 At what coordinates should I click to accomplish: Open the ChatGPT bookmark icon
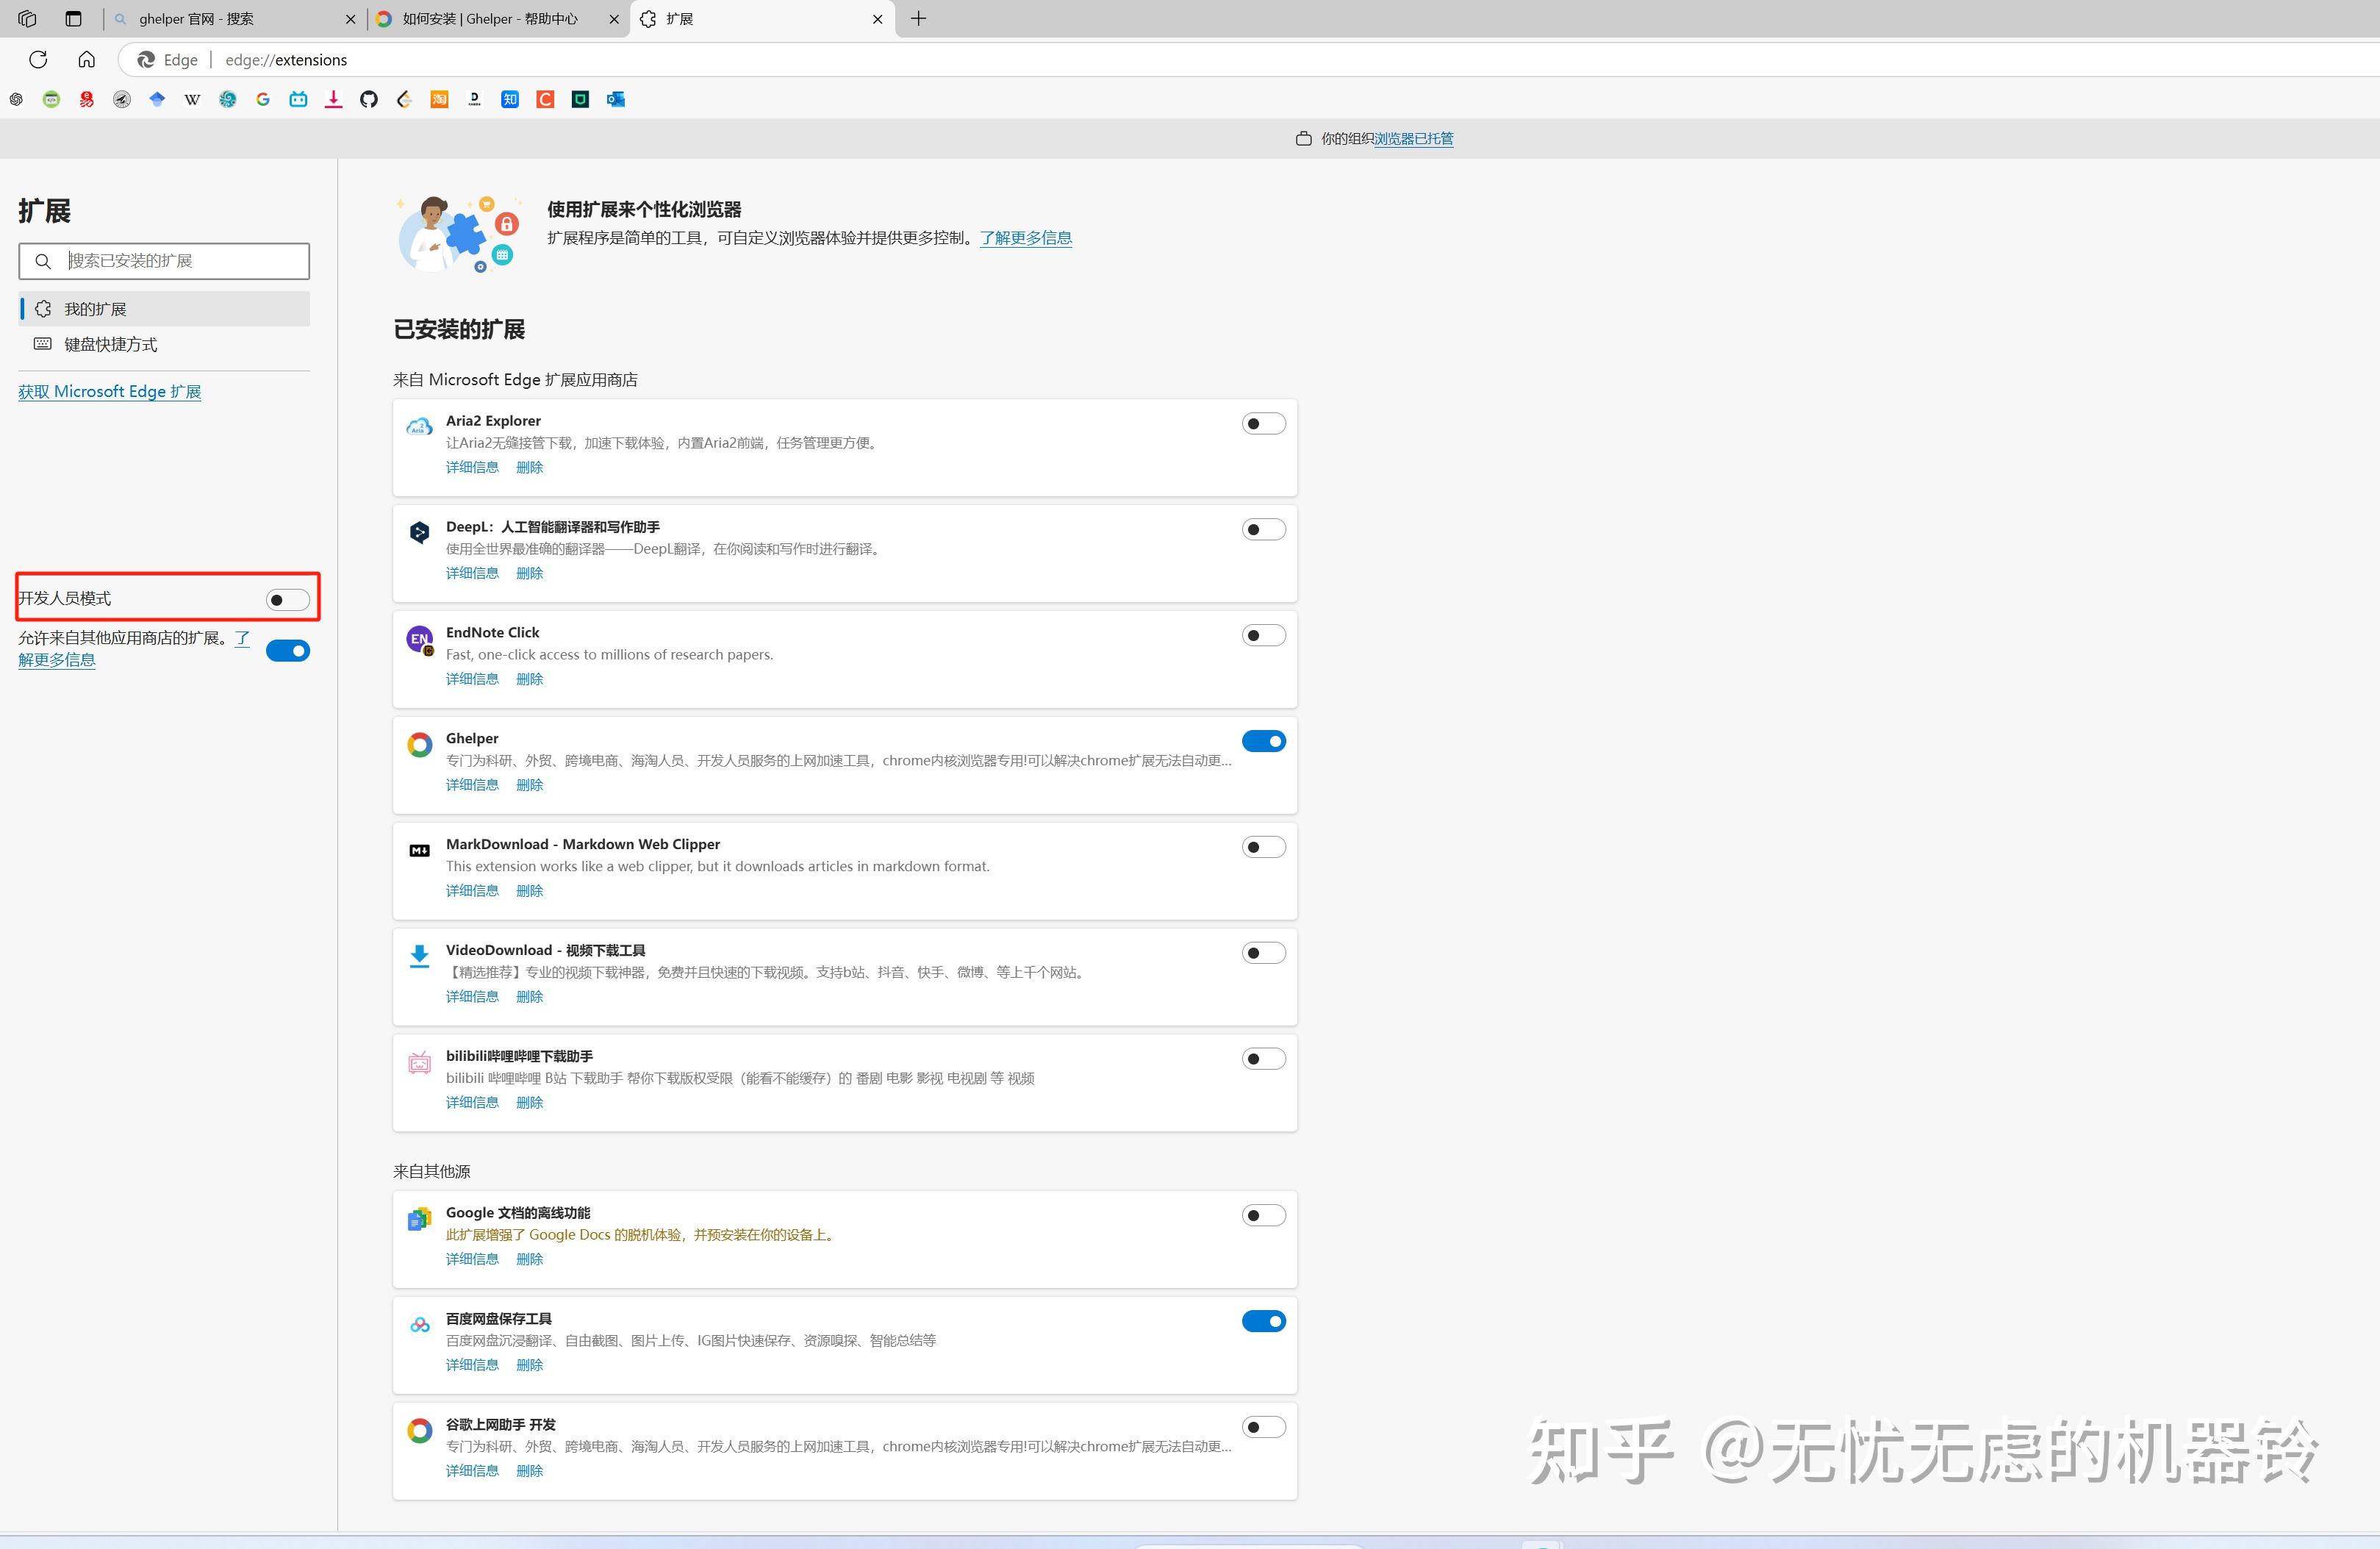point(16,99)
